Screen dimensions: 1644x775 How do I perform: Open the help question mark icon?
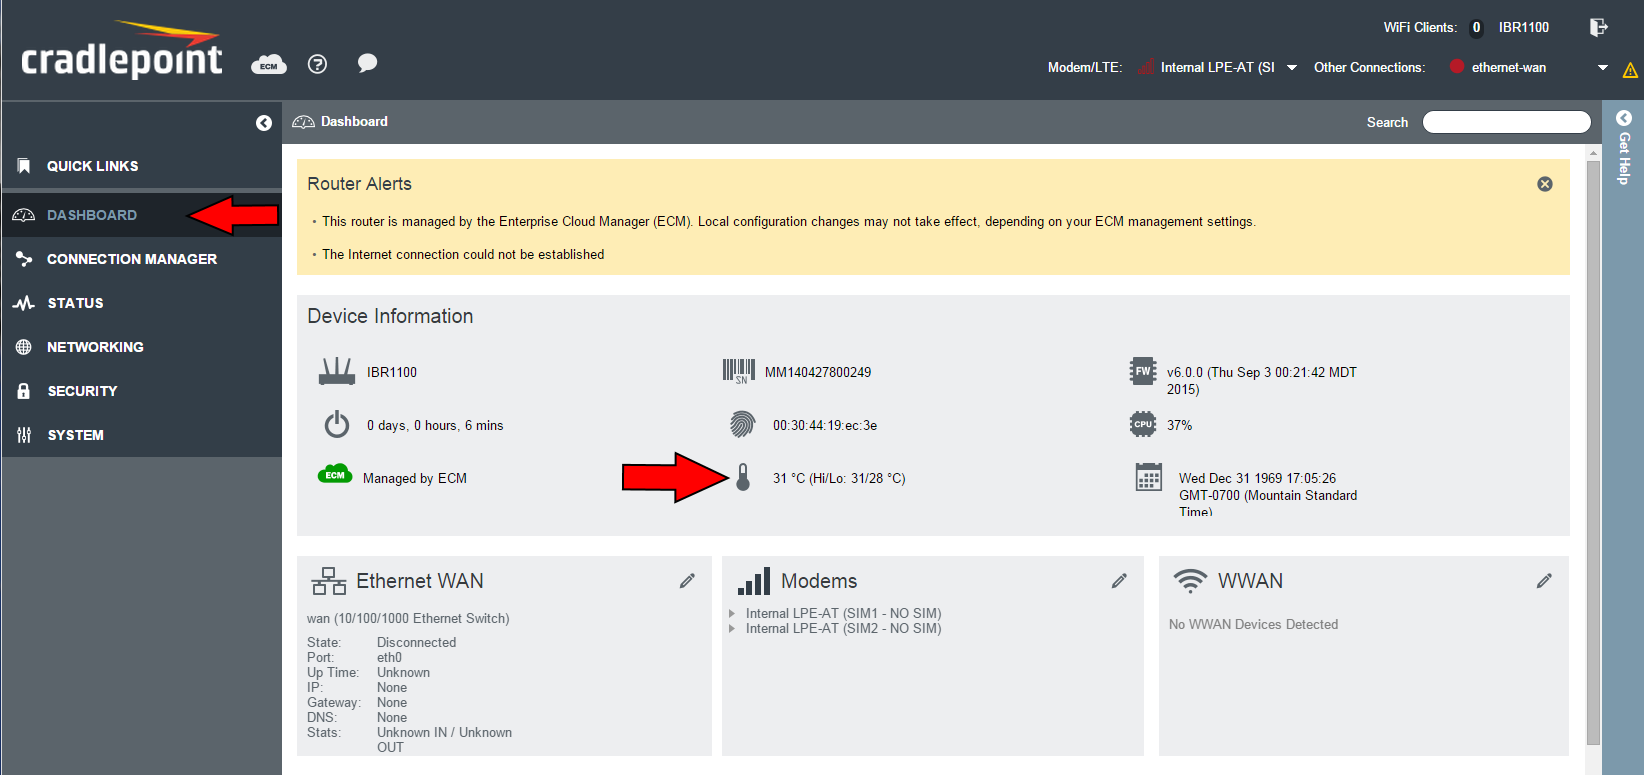(x=317, y=64)
